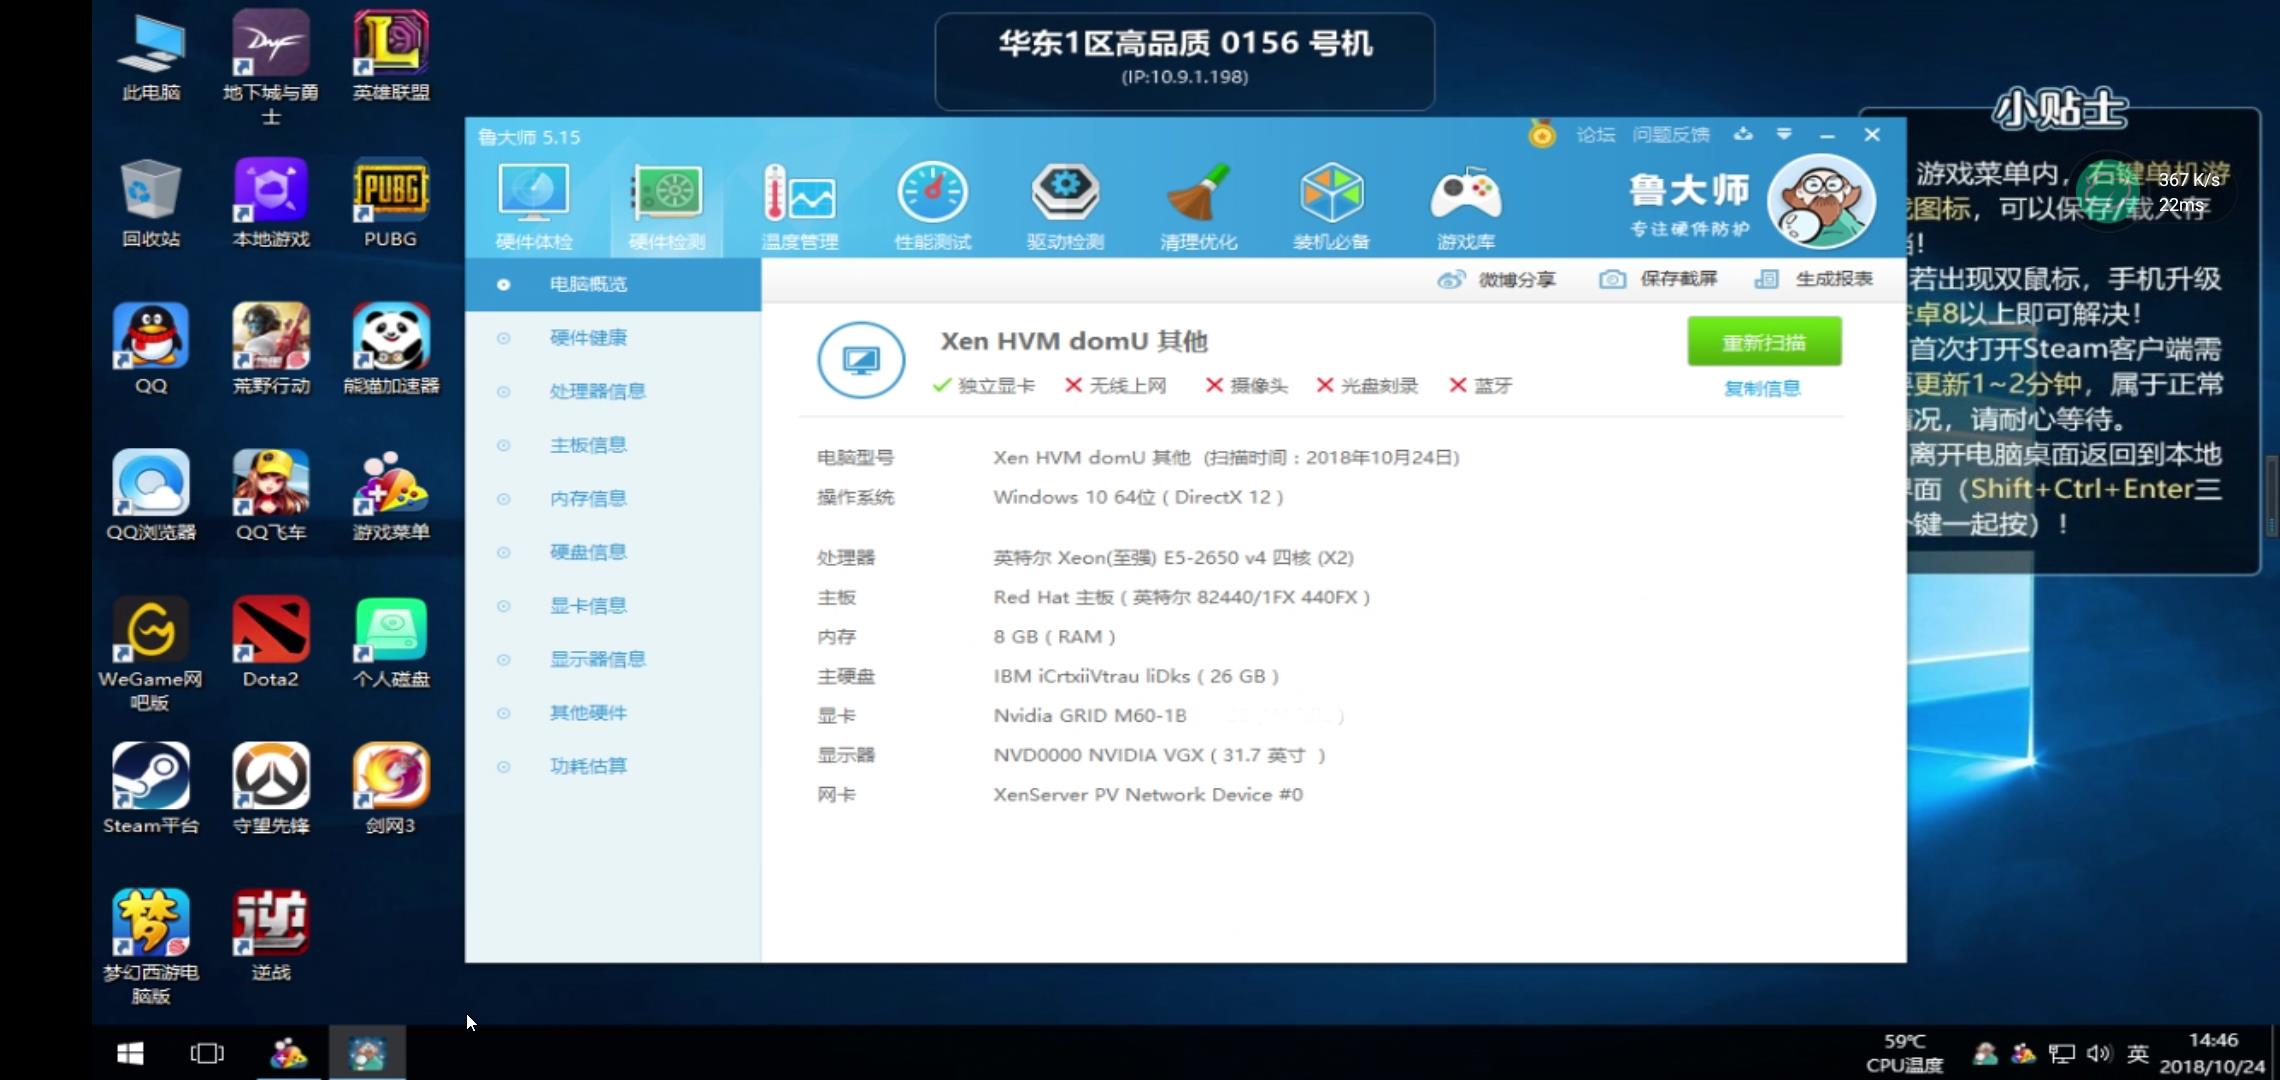Open the 硬件体检 hardware checkup tab
2280x1080 pixels.
[533, 207]
